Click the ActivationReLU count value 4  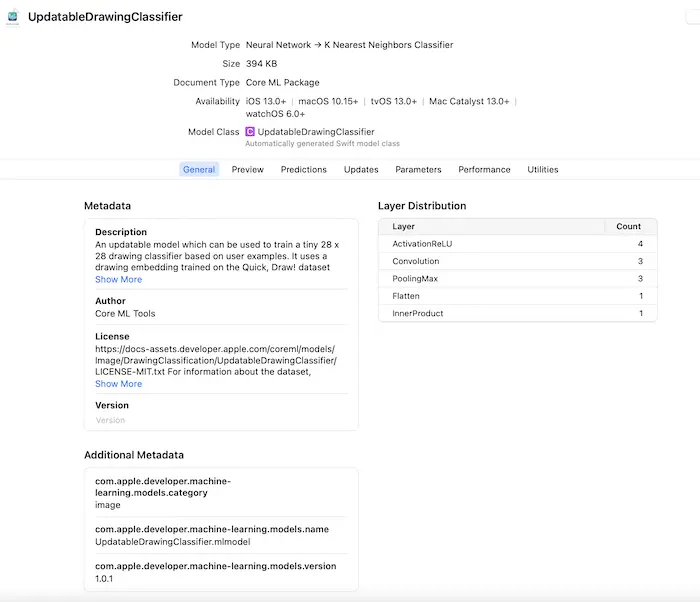640,244
